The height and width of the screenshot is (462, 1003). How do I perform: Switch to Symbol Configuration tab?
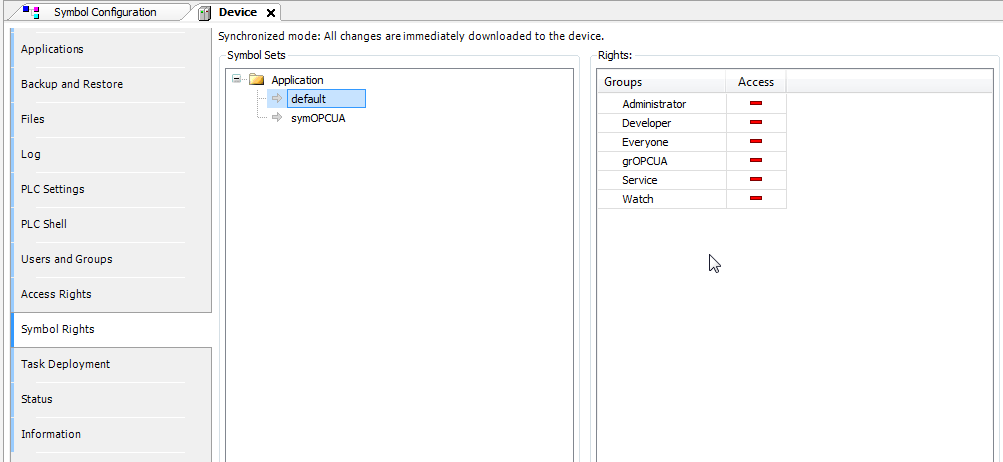(104, 12)
